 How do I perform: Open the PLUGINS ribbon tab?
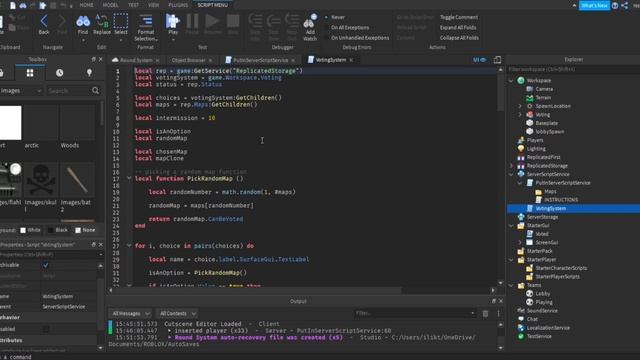tap(178, 5)
